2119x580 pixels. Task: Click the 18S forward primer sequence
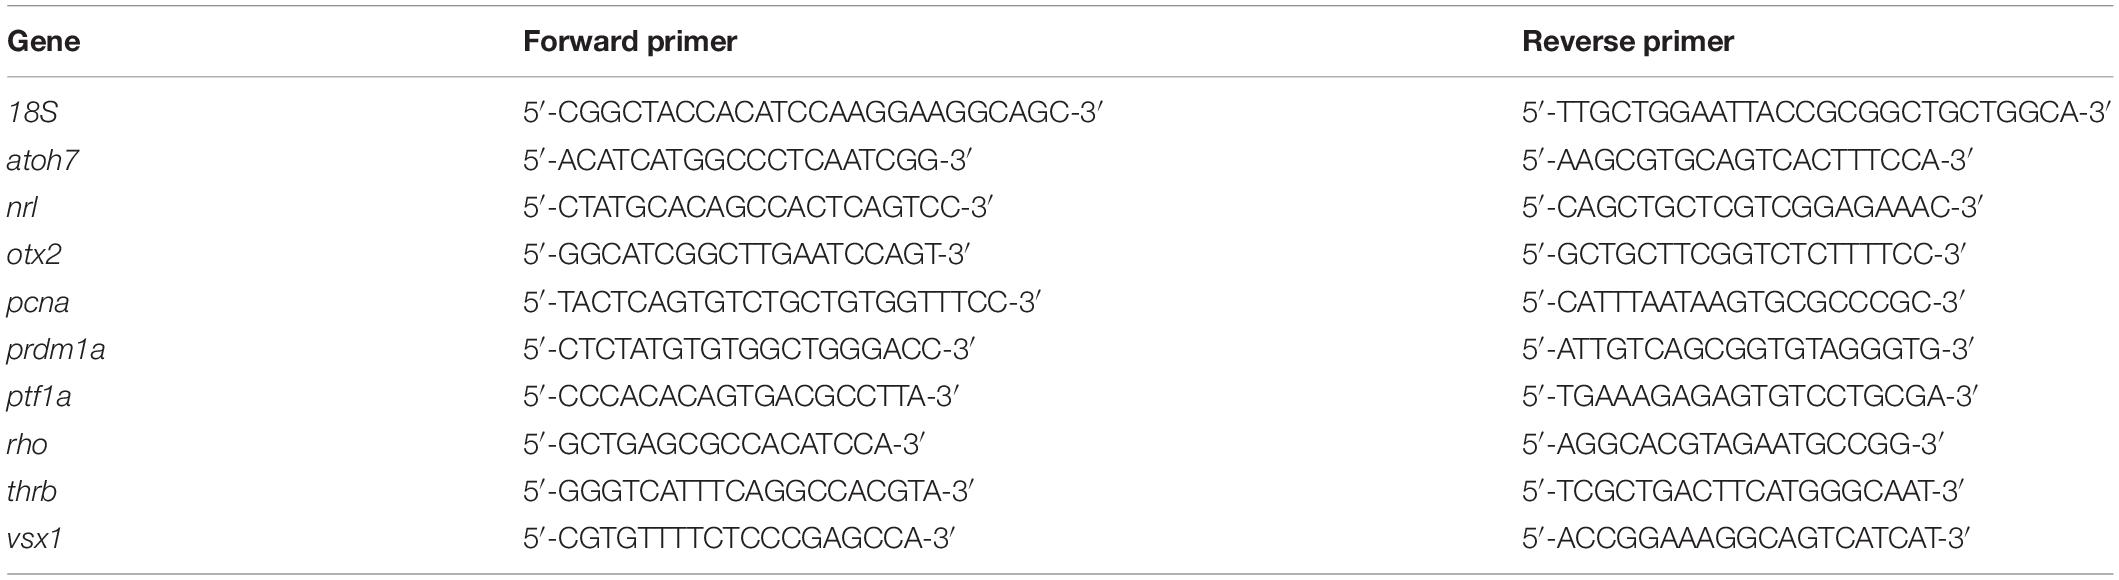coord(812,112)
